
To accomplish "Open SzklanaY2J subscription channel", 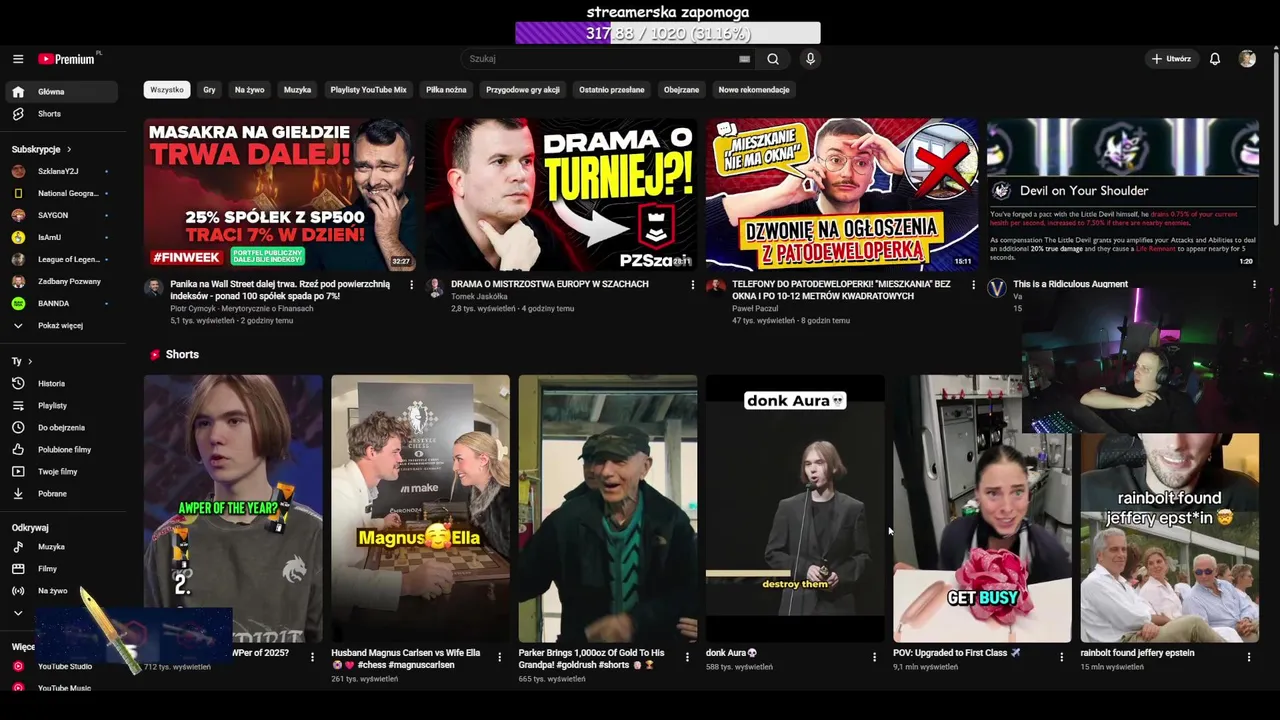I will click(x=62, y=172).
